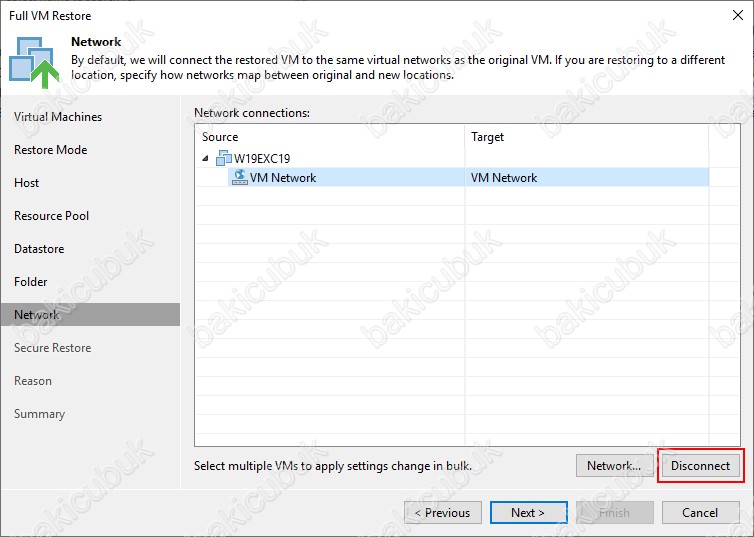Click the Network... button
The width and height of the screenshot is (754, 537).
click(614, 465)
